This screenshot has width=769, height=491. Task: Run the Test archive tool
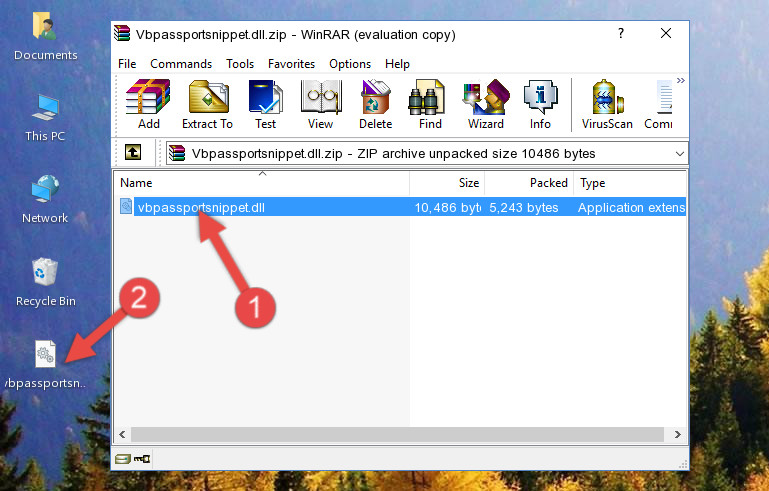[x=265, y=104]
